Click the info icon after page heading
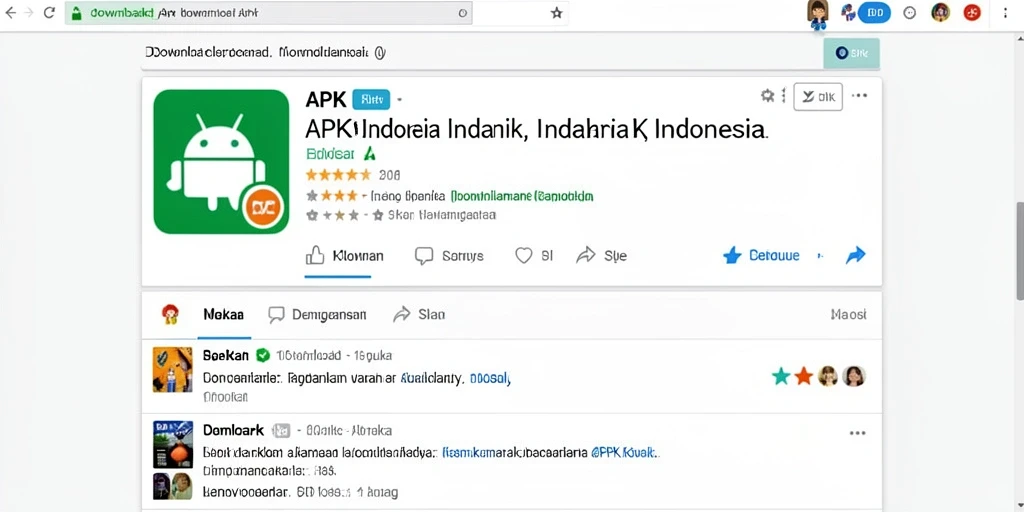Screen dimensions: 1024x512 tap(380, 52)
